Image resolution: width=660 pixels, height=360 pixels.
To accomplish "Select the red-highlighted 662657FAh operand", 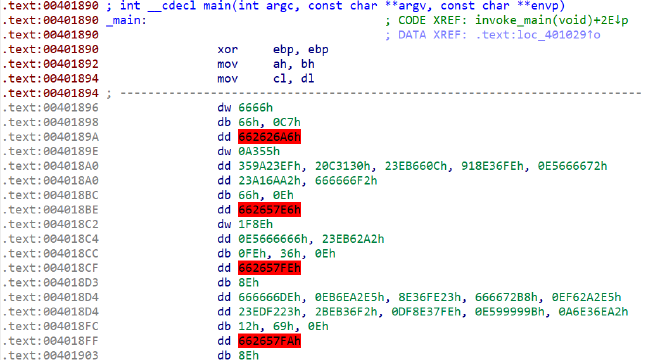I will click(x=269, y=341).
